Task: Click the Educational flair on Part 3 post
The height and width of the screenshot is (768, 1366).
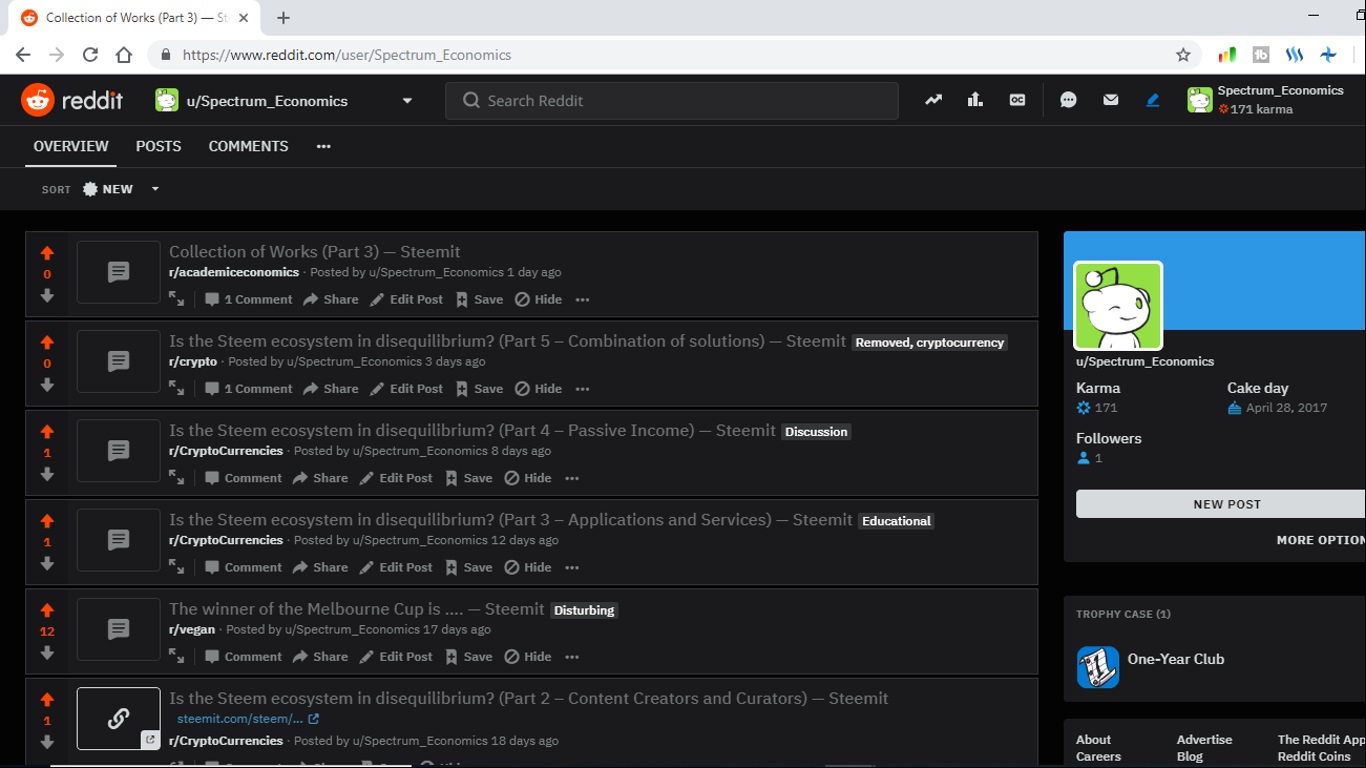Action: (x=896, y=521)
